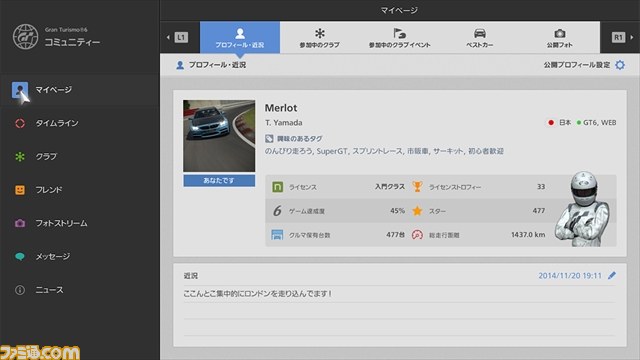Switch to the 参加中のクラブ tab
Viewport: 640px width, 360px height.
click(x=320, y=38)
